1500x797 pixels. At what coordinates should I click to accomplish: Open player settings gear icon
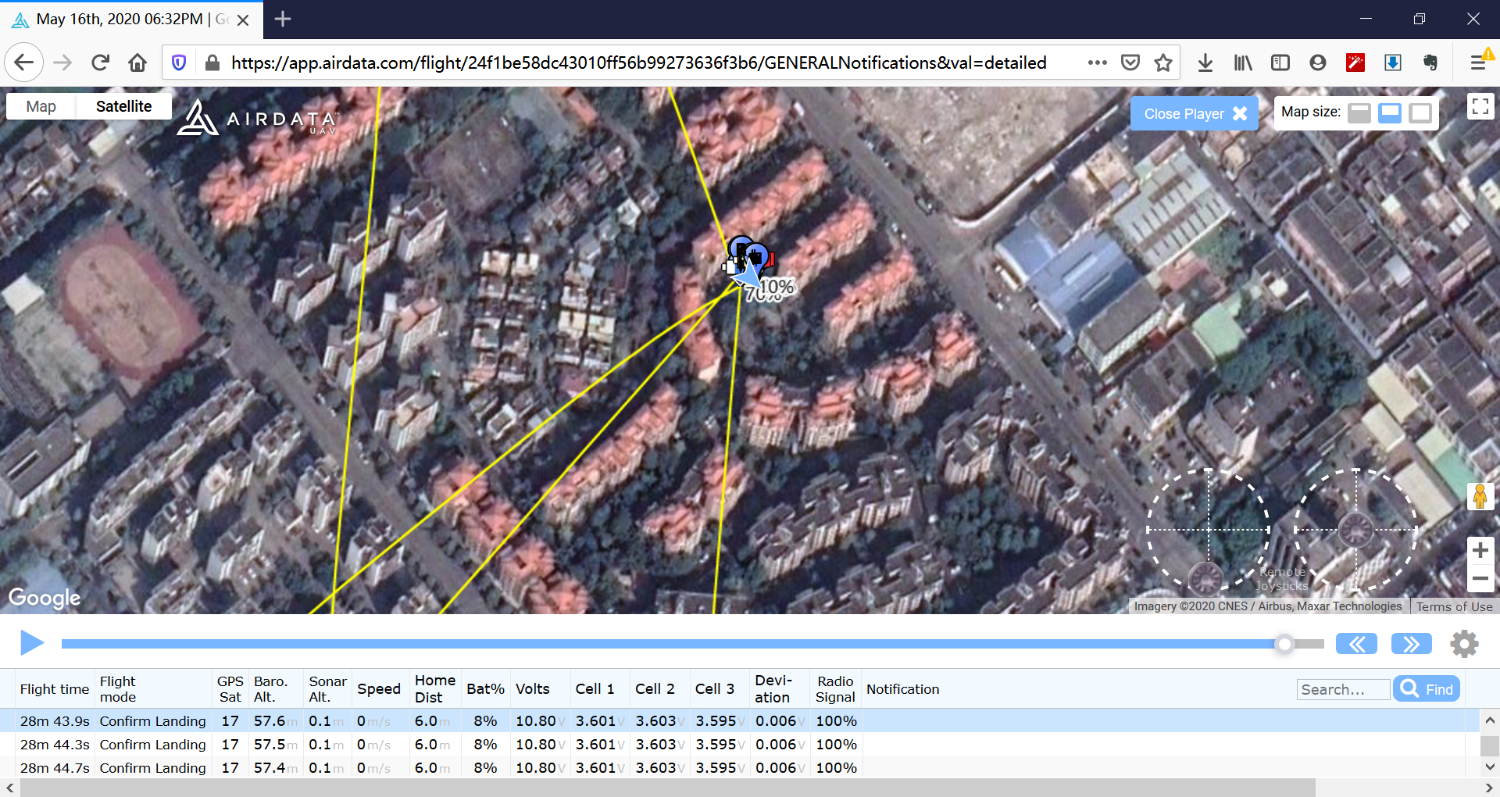(1464, 644)
